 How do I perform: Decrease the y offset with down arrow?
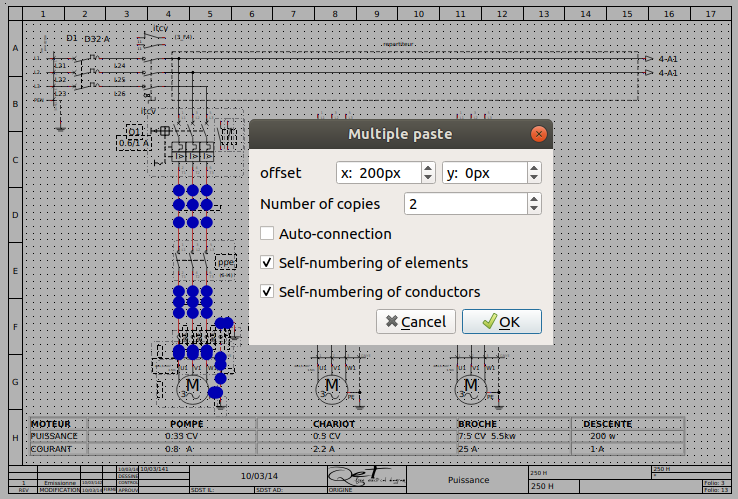(x=534, y=177)
